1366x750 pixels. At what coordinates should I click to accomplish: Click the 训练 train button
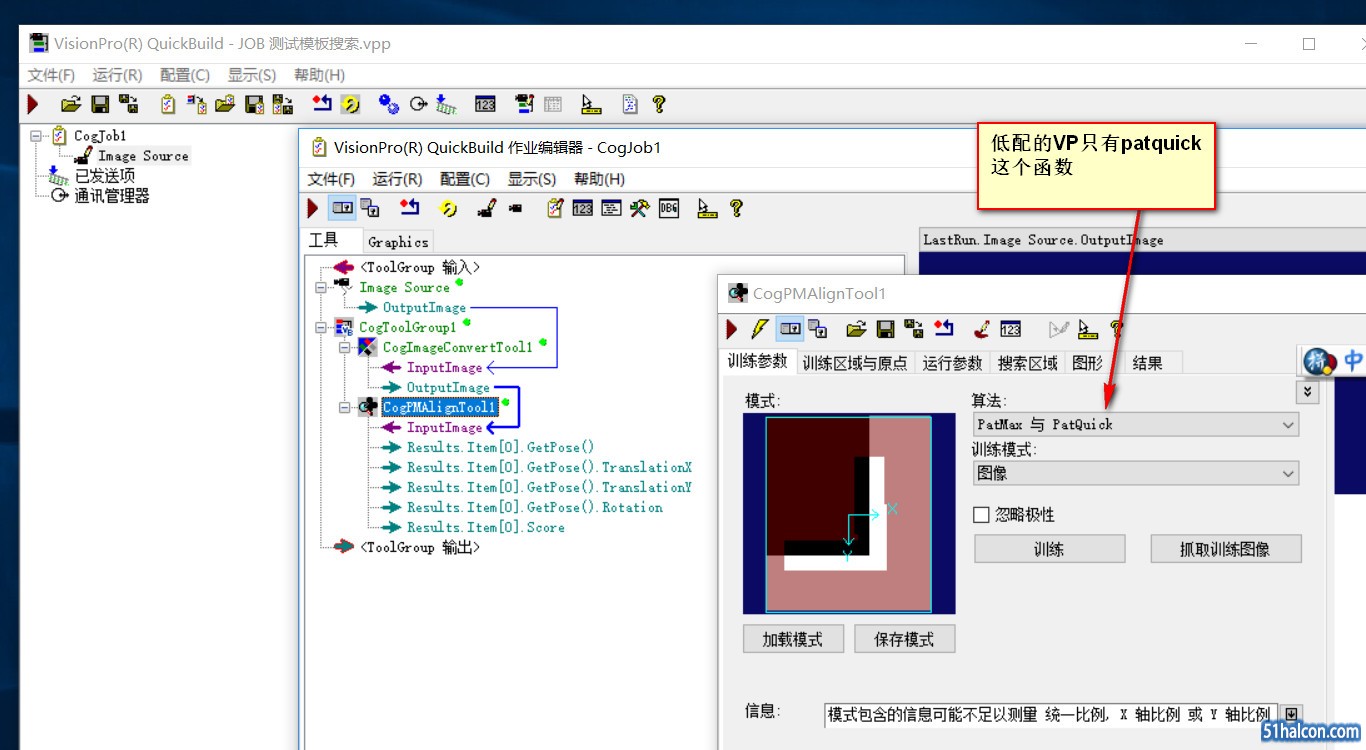click(x=1050, y=549)
